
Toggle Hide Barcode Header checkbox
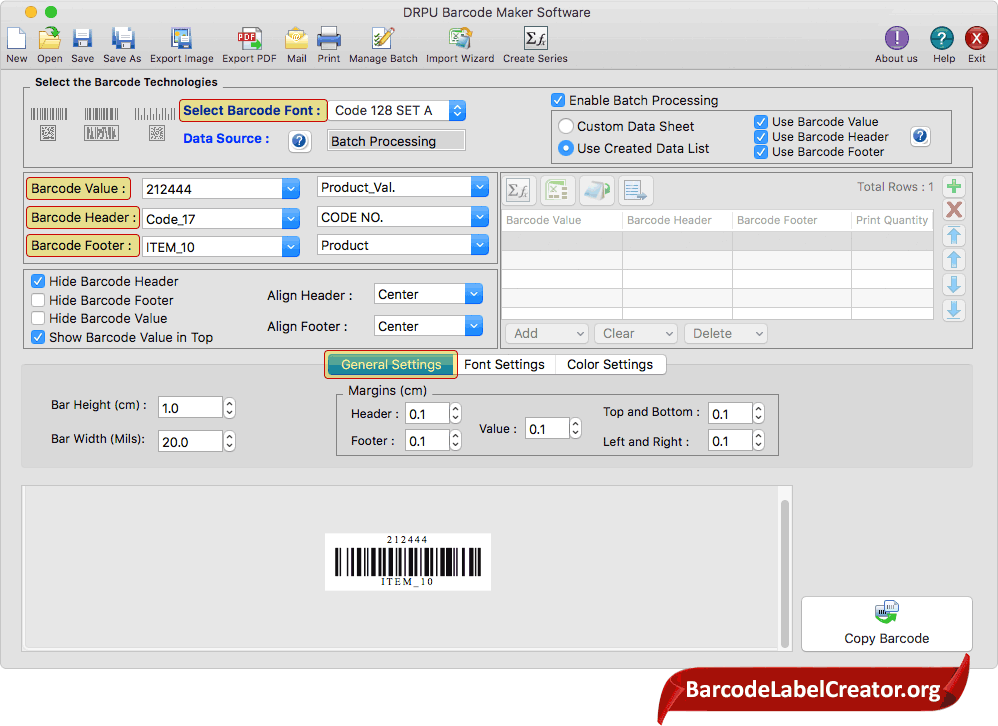coord(38,281)
